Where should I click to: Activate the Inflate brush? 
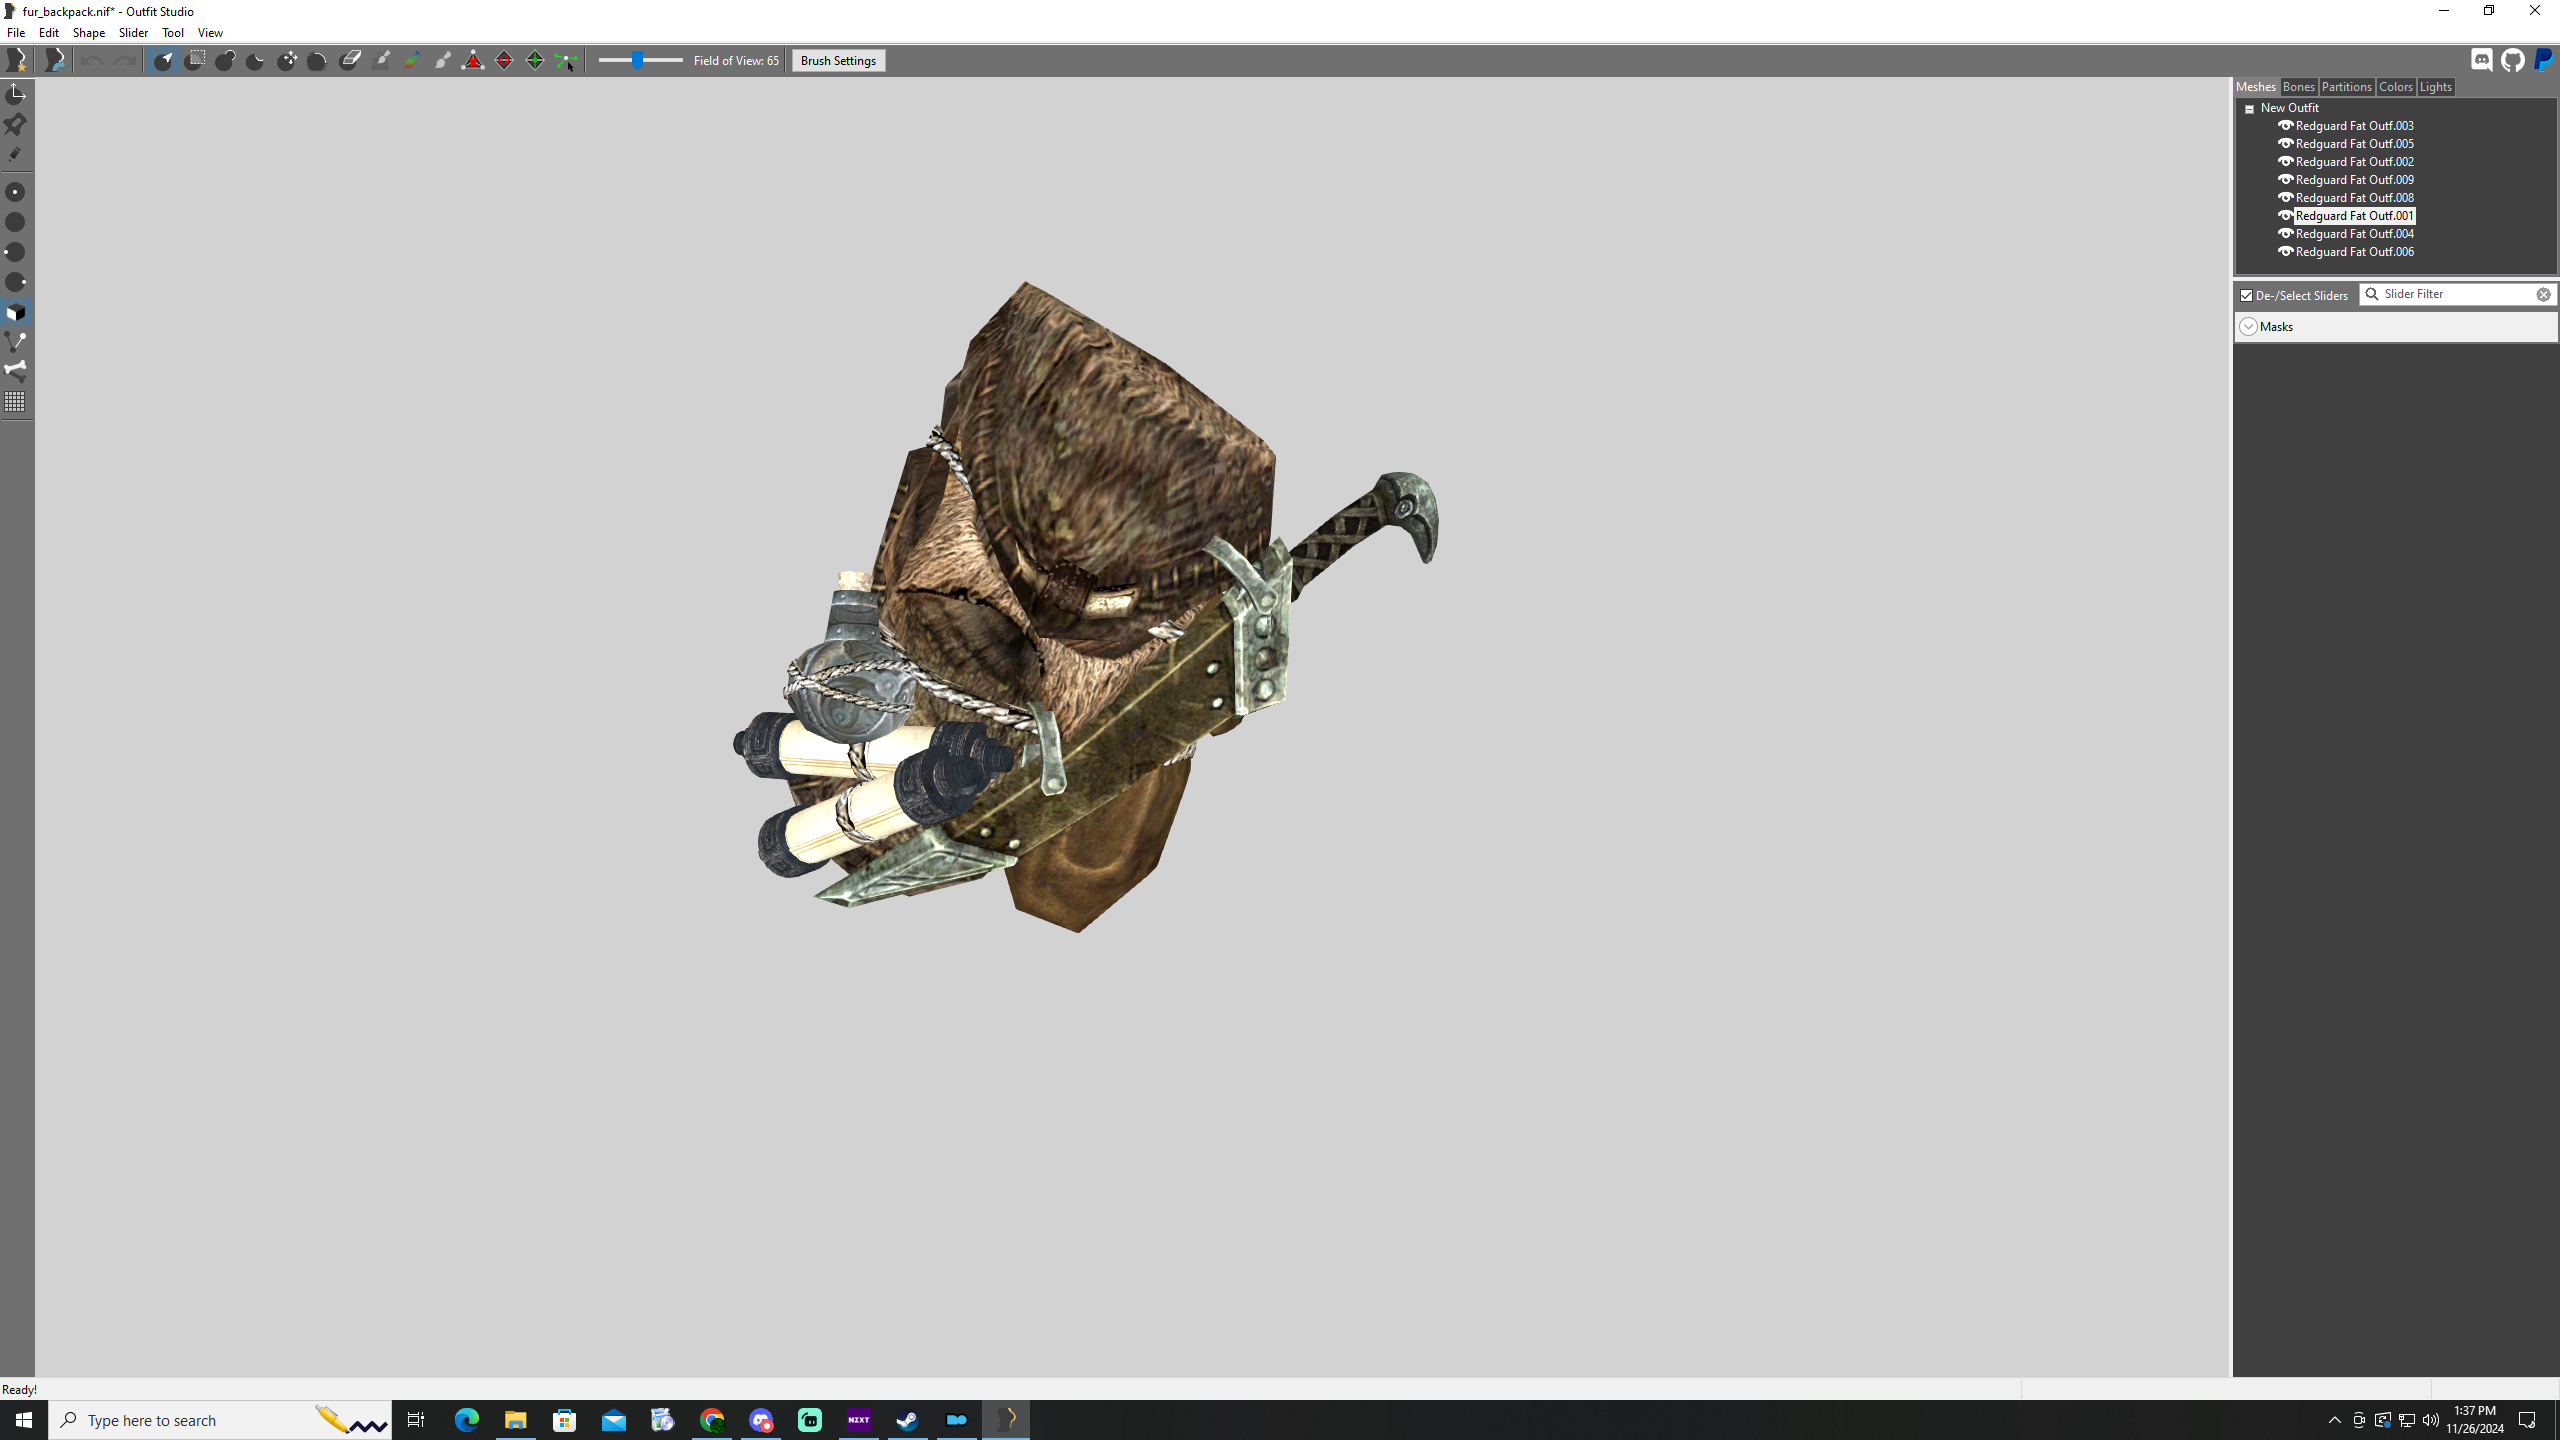(x=225, y=60)
